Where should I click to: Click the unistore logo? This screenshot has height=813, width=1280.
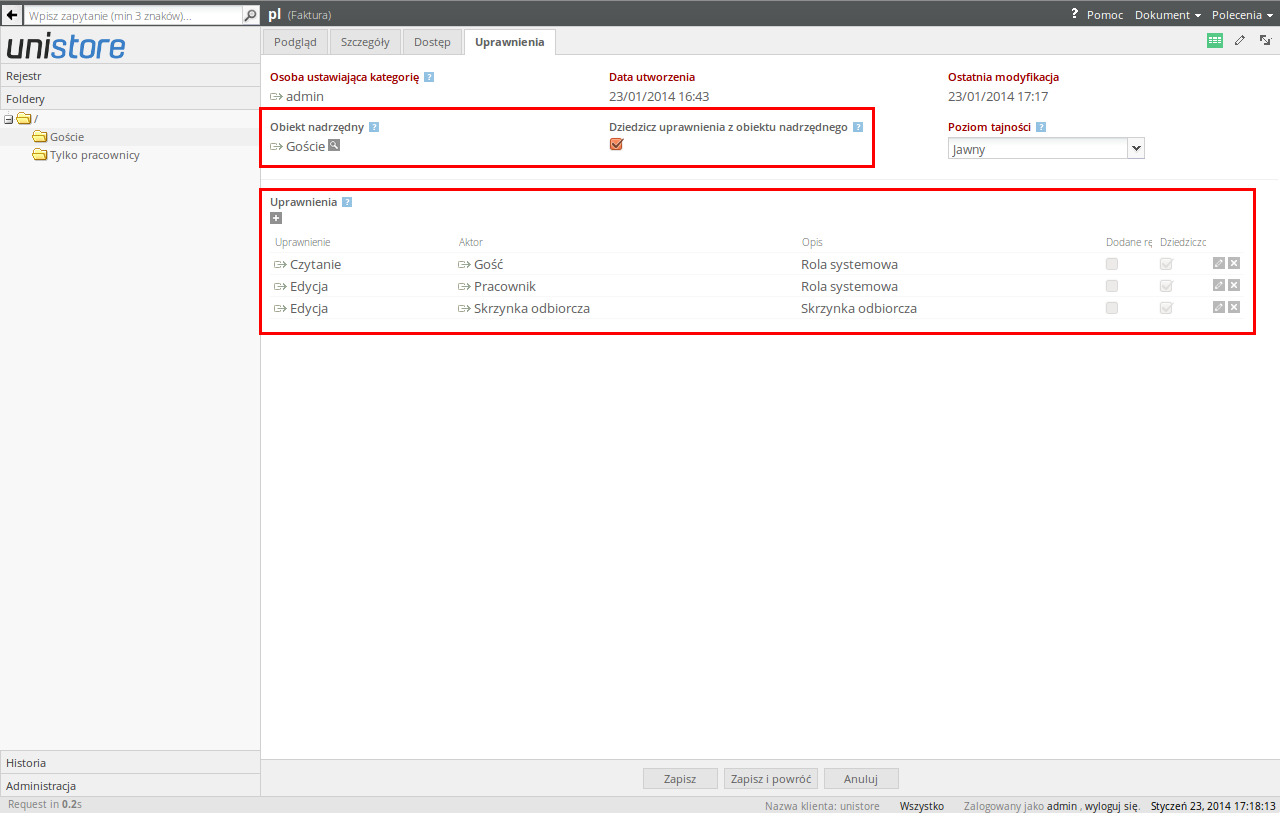point(67,46)
